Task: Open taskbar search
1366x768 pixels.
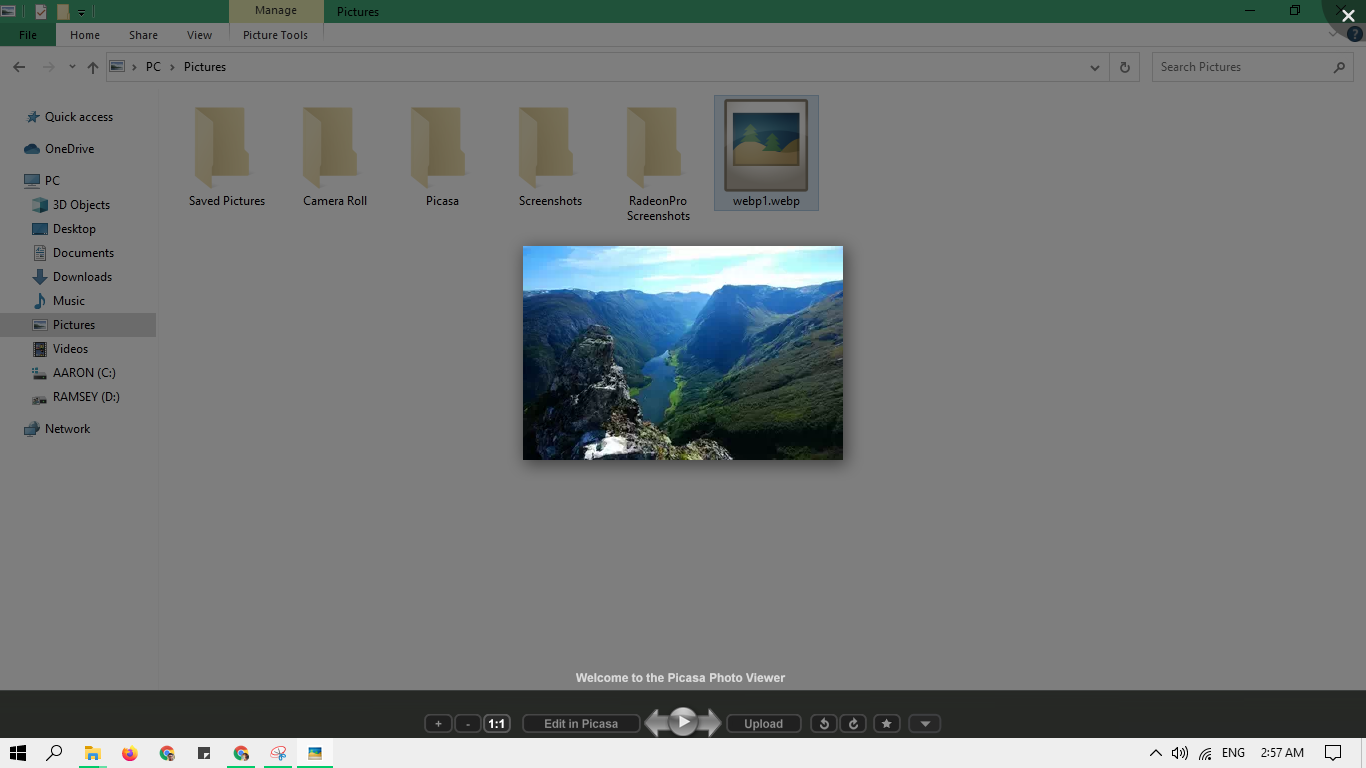Action: (55, 753)
